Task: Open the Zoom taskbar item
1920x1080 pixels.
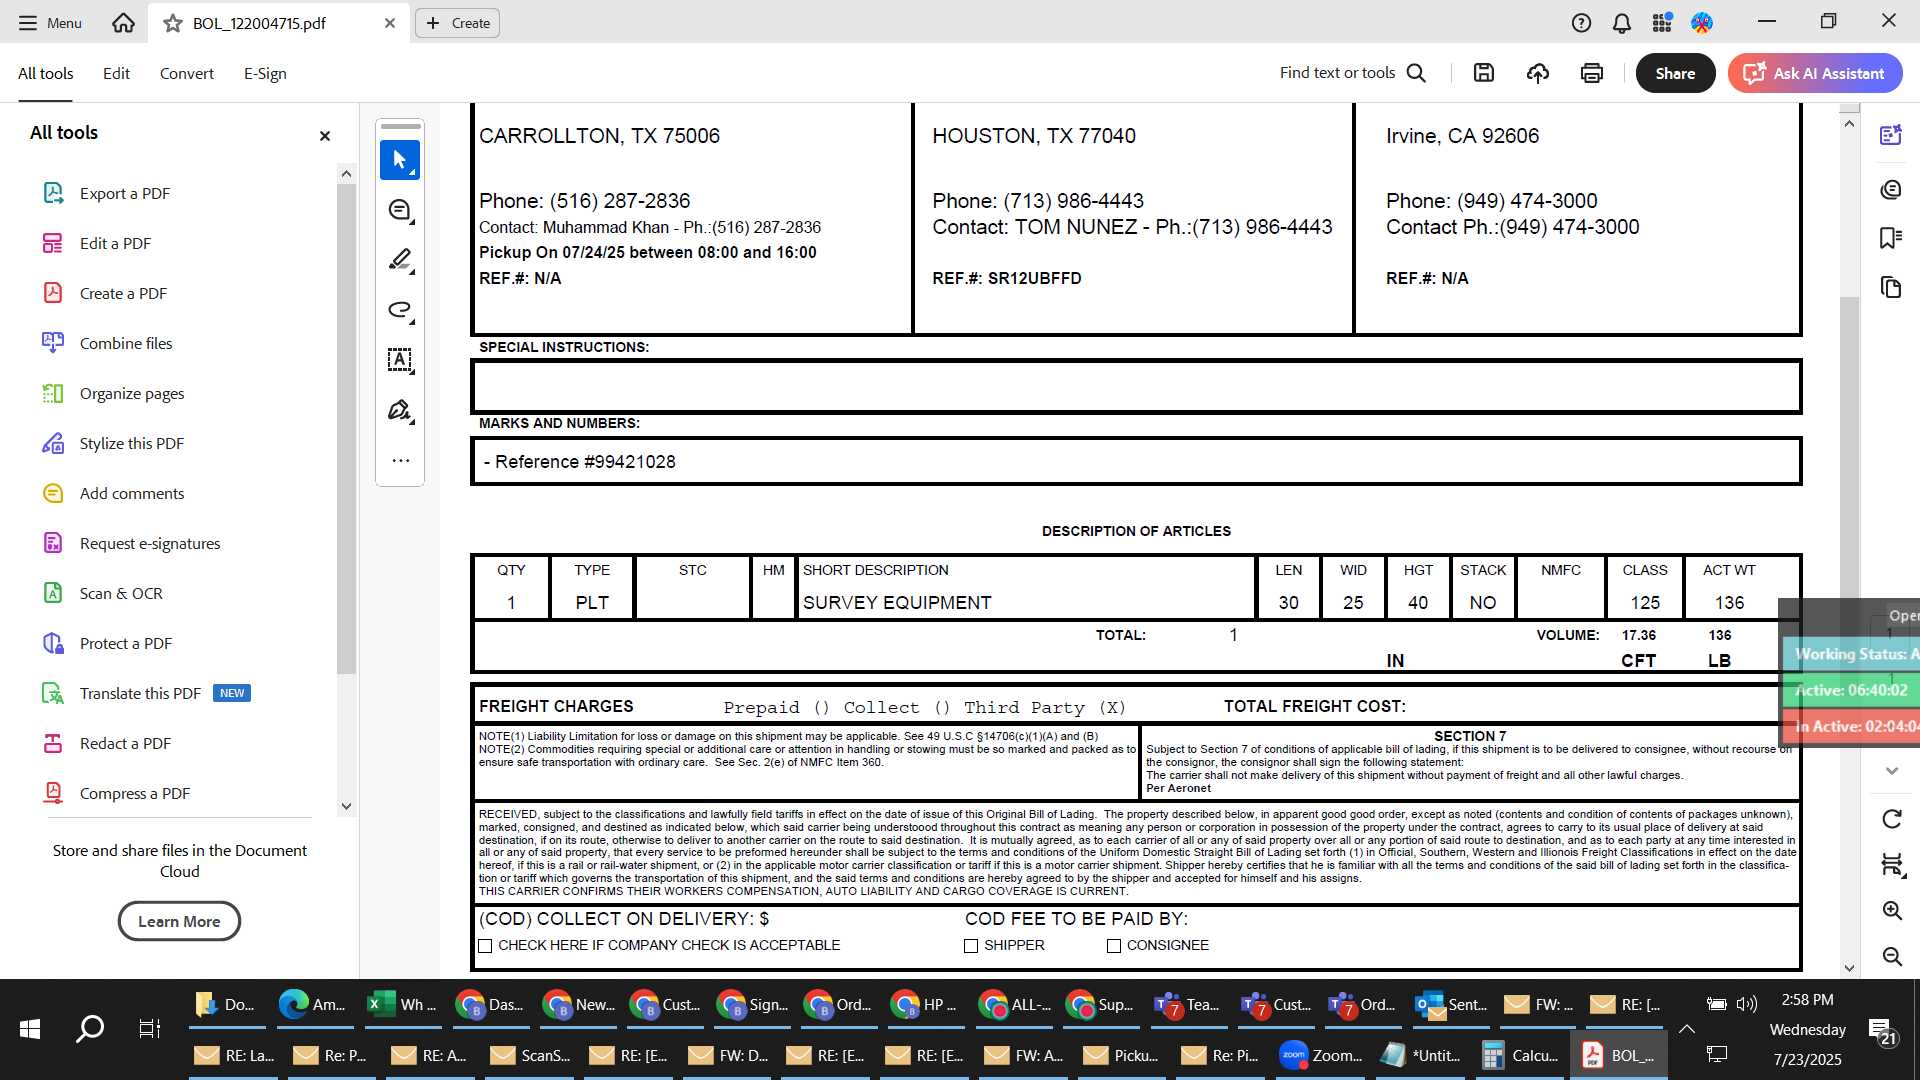Action: tap(1320, 1055)
